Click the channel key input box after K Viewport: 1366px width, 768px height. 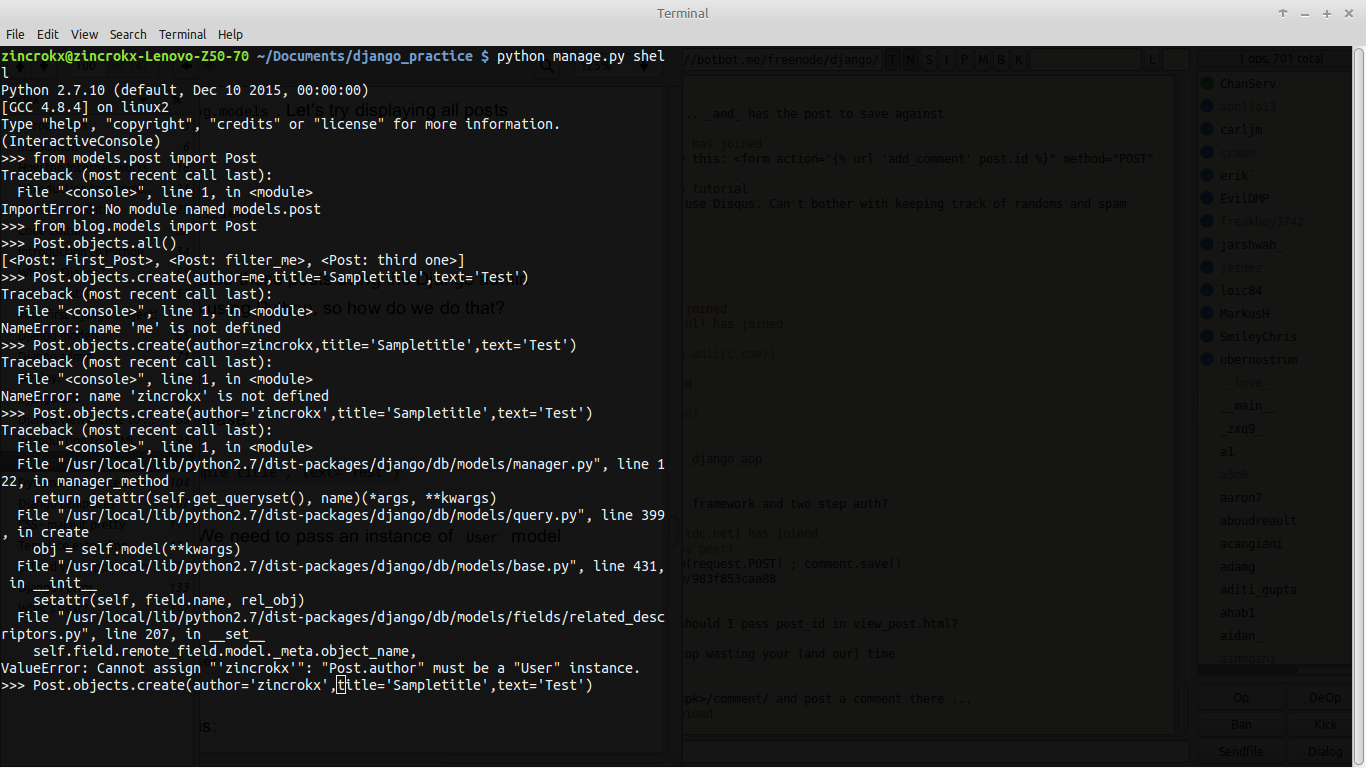pyautogui.click(x=1085, y=60)
